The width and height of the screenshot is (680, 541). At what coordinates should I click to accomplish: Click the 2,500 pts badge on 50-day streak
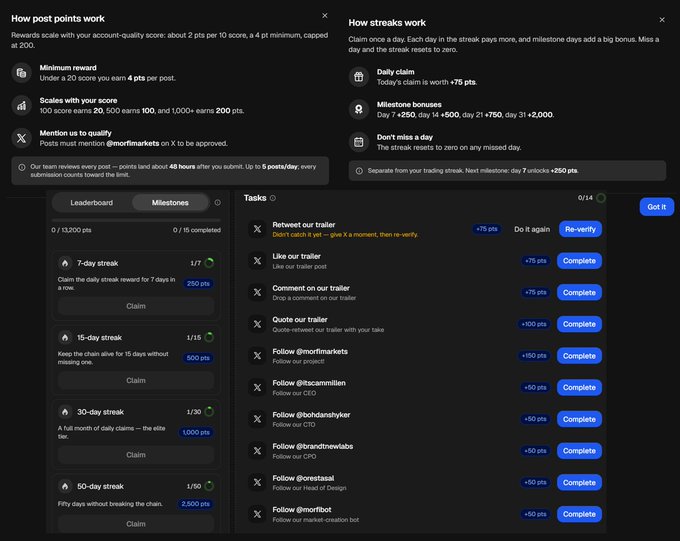click(196, 504)
